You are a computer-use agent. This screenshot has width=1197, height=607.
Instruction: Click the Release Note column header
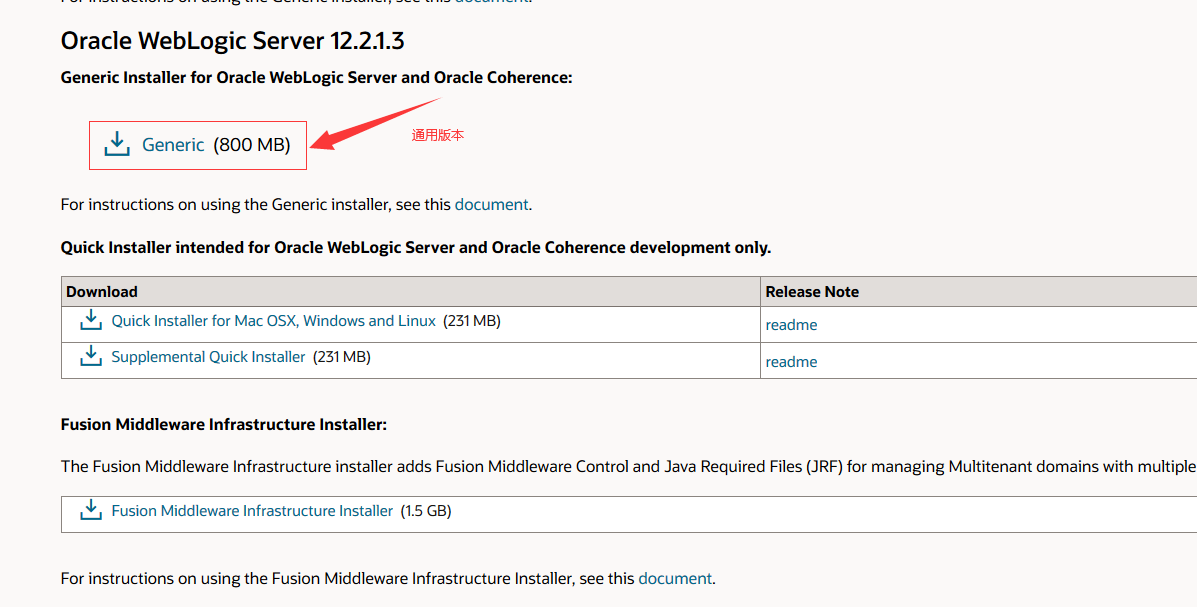click(811, 291)
